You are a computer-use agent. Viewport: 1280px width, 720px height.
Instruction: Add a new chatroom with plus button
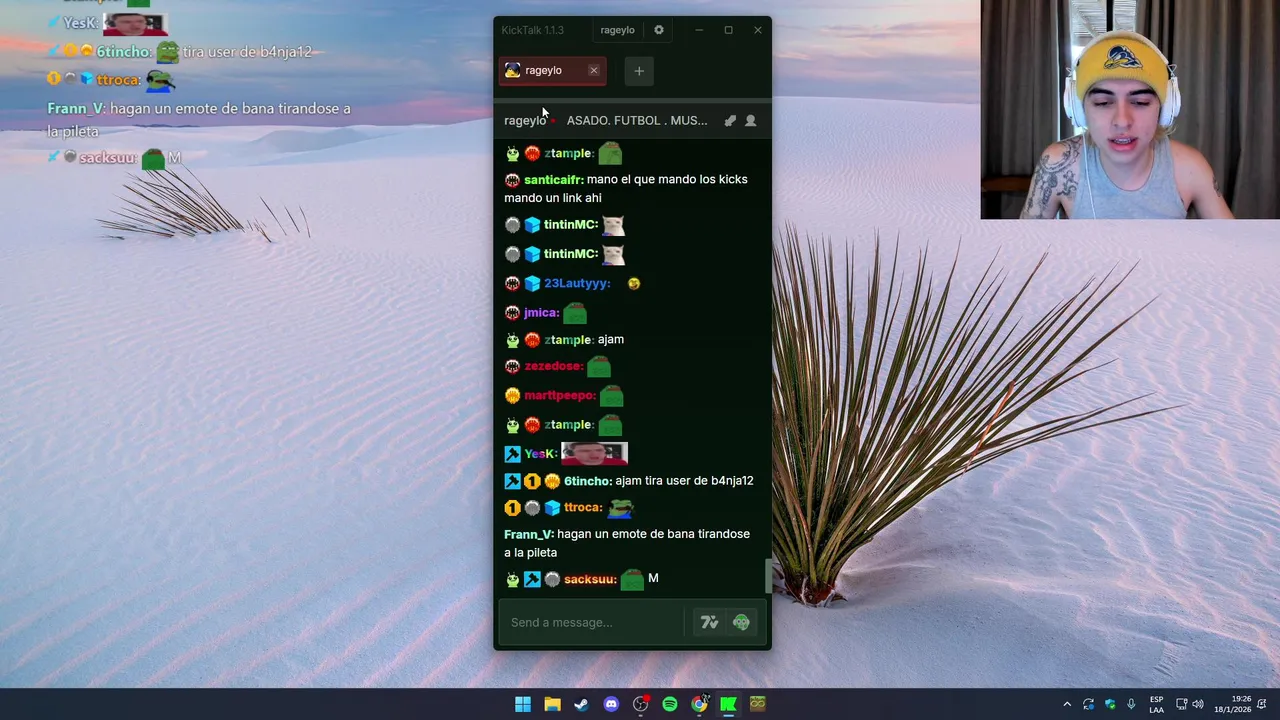[x=639, y=70]
